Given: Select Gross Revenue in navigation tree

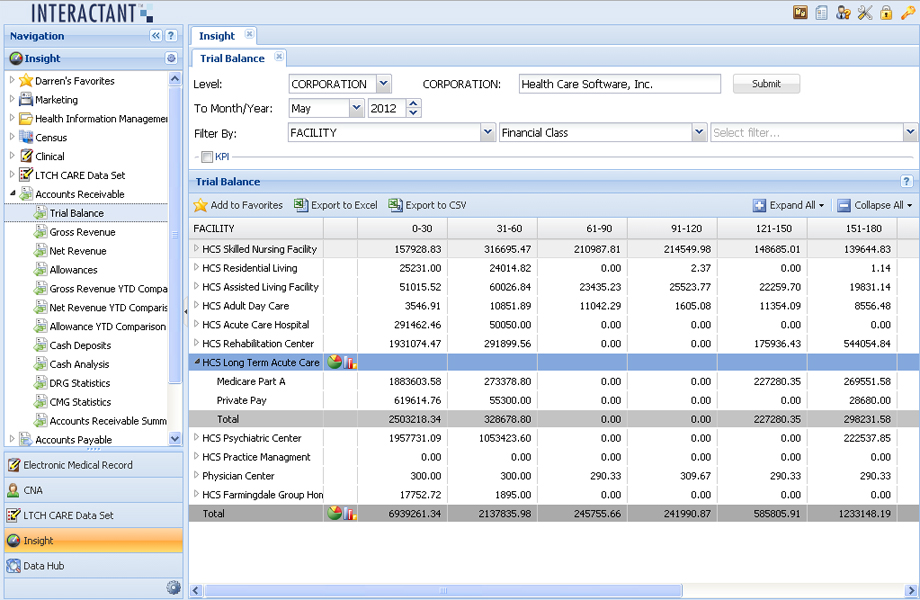Looking at the screenshot, I should (x=82, y=232).
